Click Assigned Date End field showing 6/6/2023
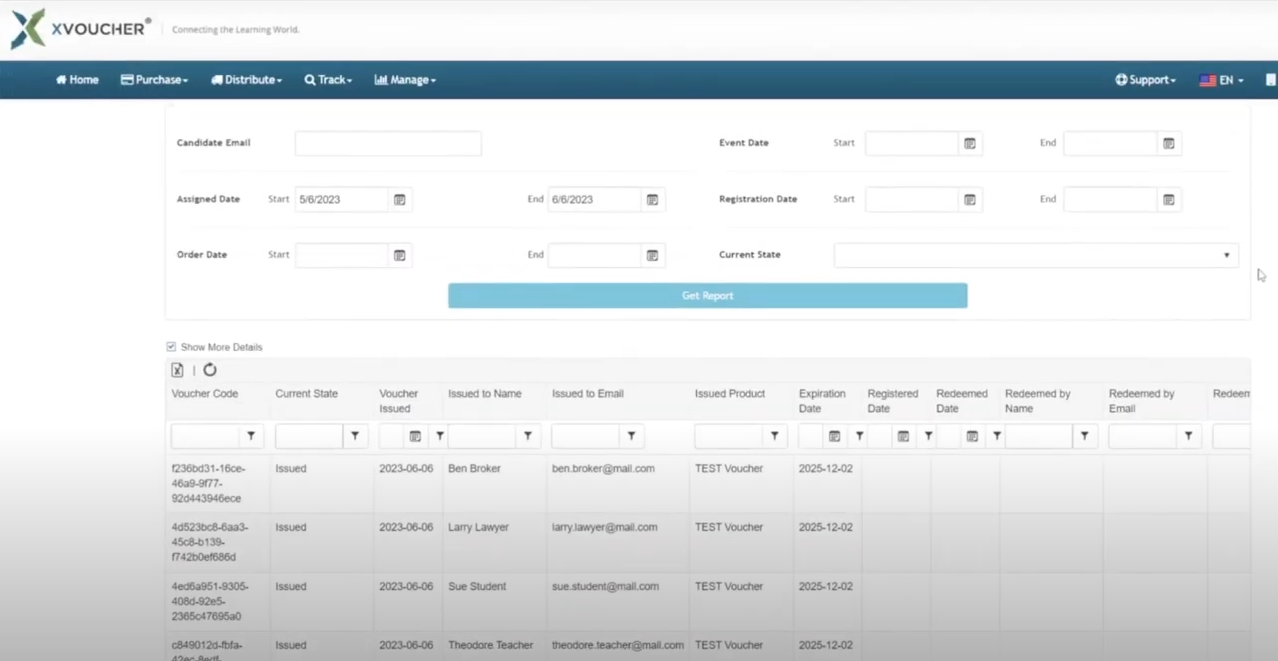Viewport: 1278px width, 661px height. [x=594, y=200]
